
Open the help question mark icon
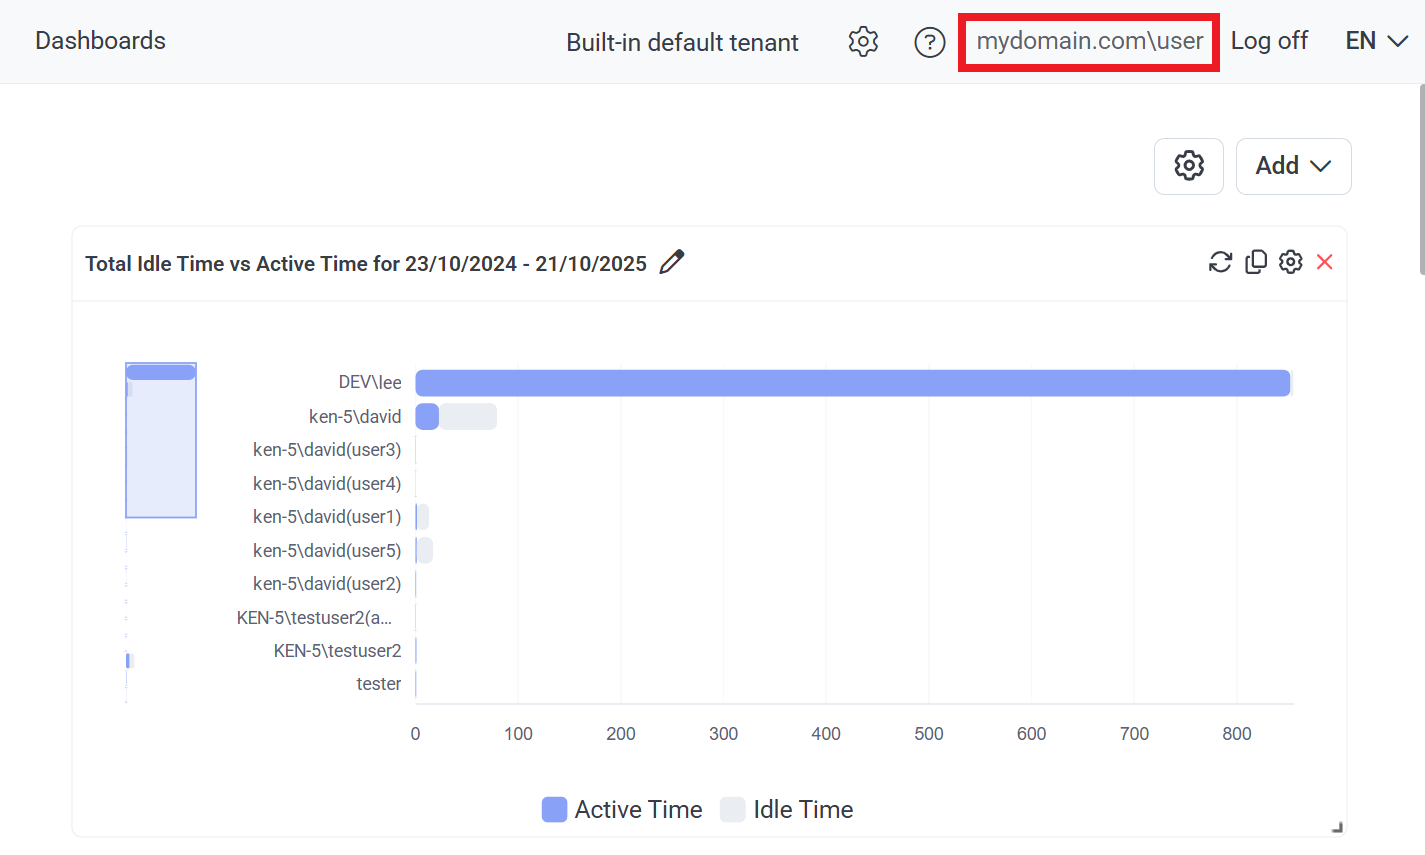tap(929, 42)
